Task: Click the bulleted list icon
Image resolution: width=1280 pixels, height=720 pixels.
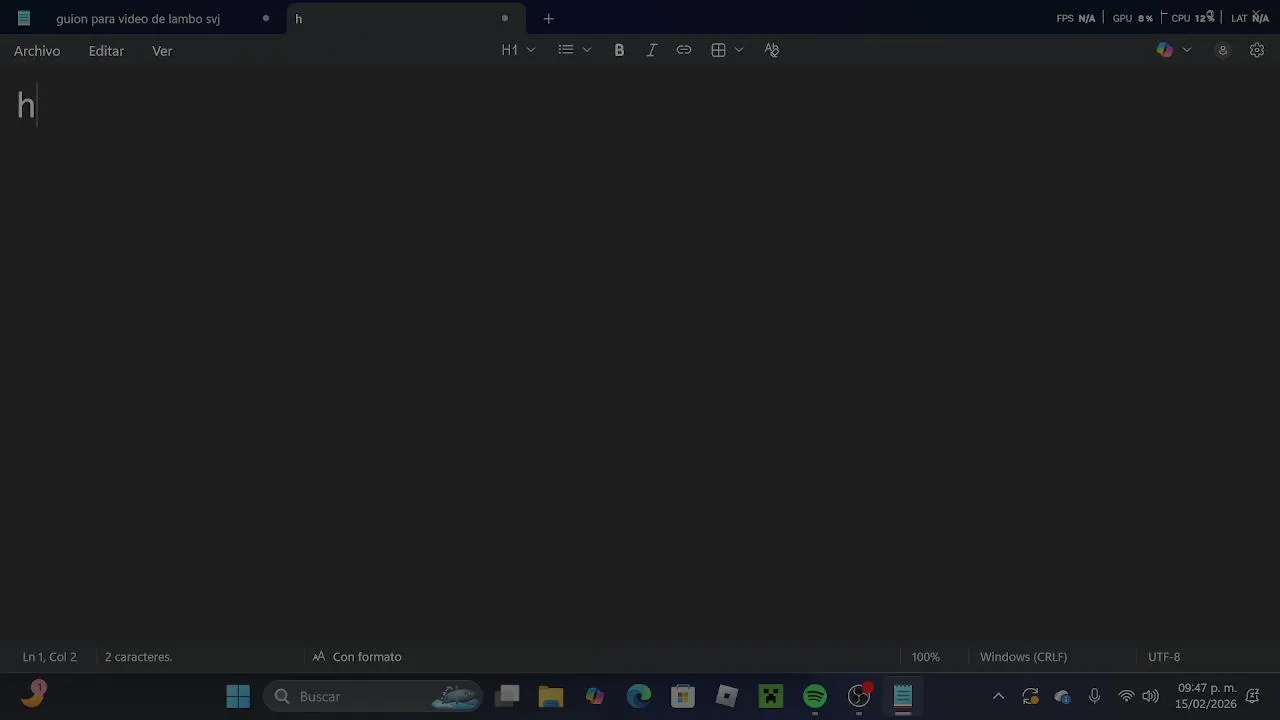Action: [x=566, y=50]
